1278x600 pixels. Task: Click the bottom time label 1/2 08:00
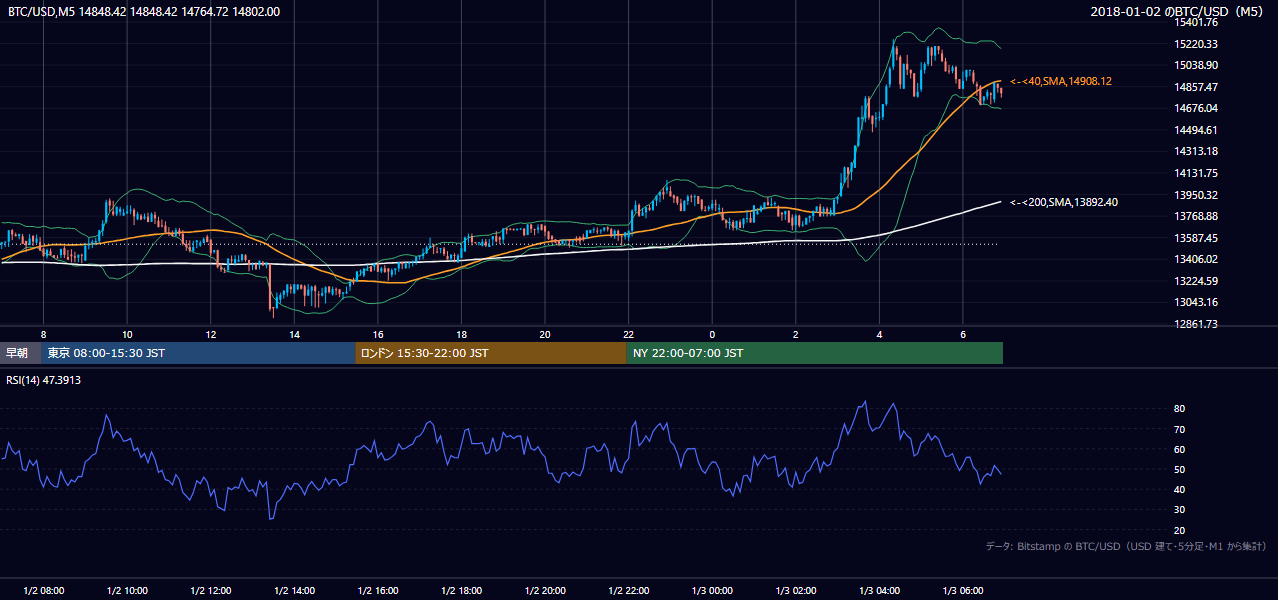coord(43,591)
